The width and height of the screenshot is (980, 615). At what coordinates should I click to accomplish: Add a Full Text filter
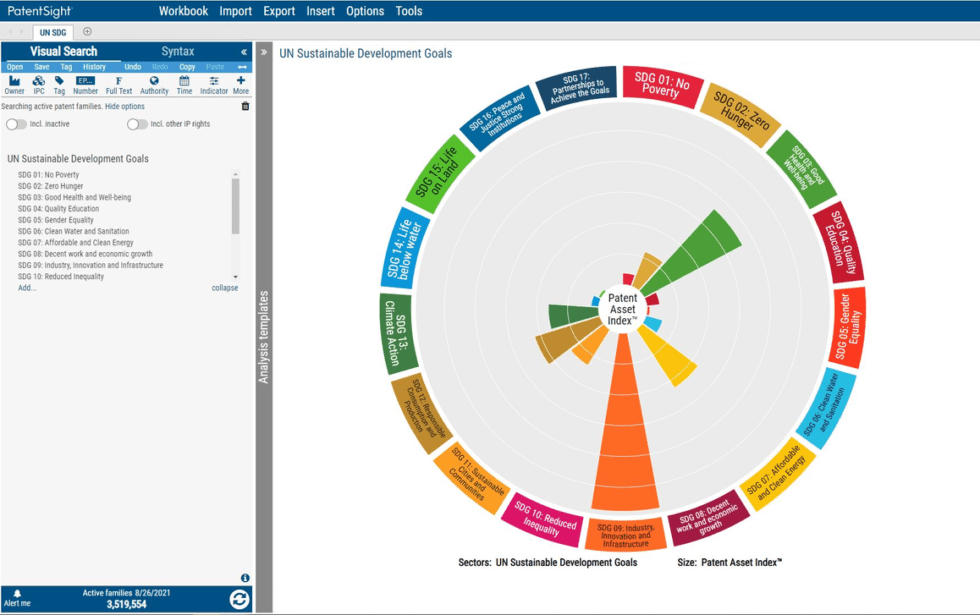tap(119, 85)
